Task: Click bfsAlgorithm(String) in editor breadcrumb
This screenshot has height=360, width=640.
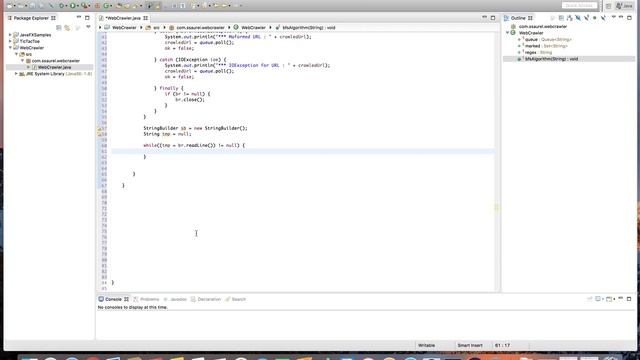Action: click(305, 27)
